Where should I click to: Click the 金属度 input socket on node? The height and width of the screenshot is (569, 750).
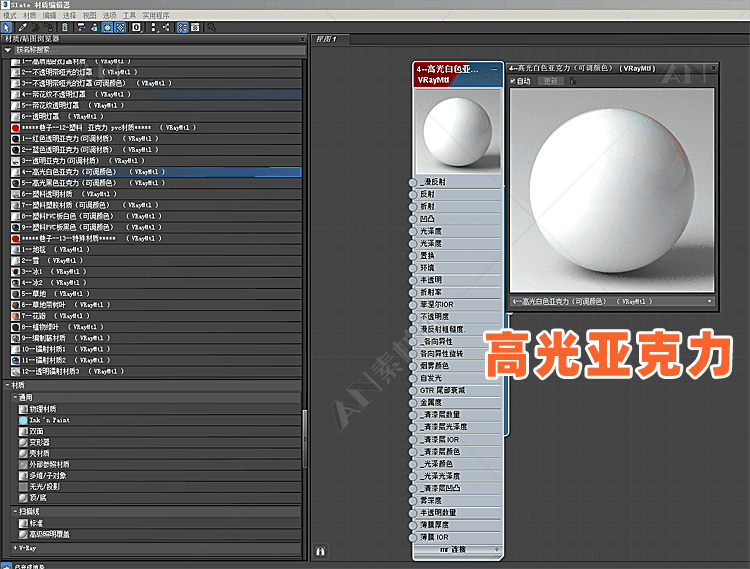(413, 402)
